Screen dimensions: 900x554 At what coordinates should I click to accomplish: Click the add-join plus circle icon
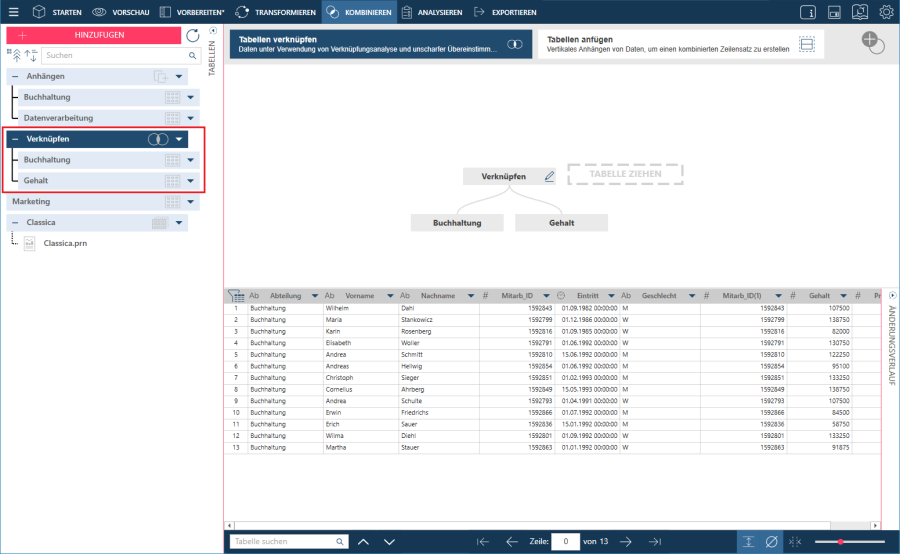click(x=872, y=42)
